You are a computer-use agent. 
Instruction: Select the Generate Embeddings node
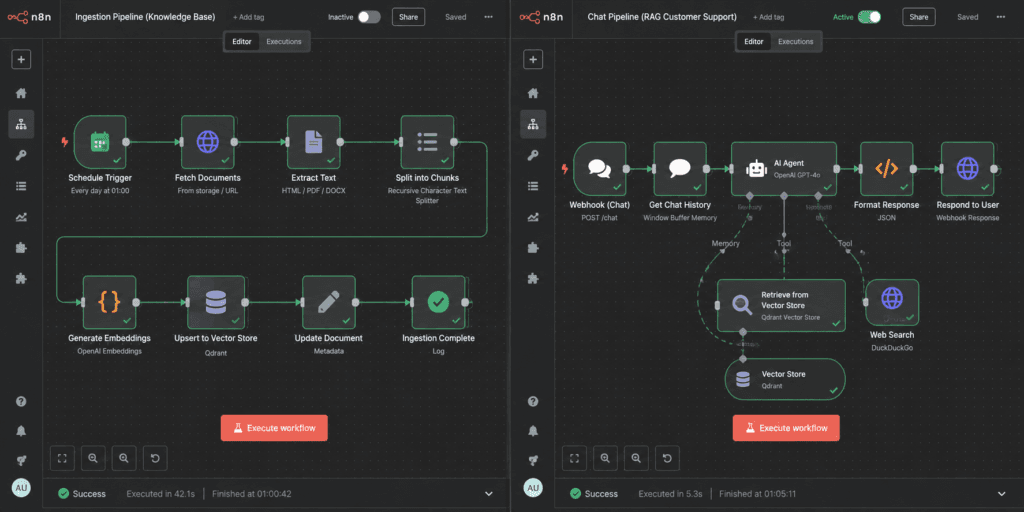(110, 302)
